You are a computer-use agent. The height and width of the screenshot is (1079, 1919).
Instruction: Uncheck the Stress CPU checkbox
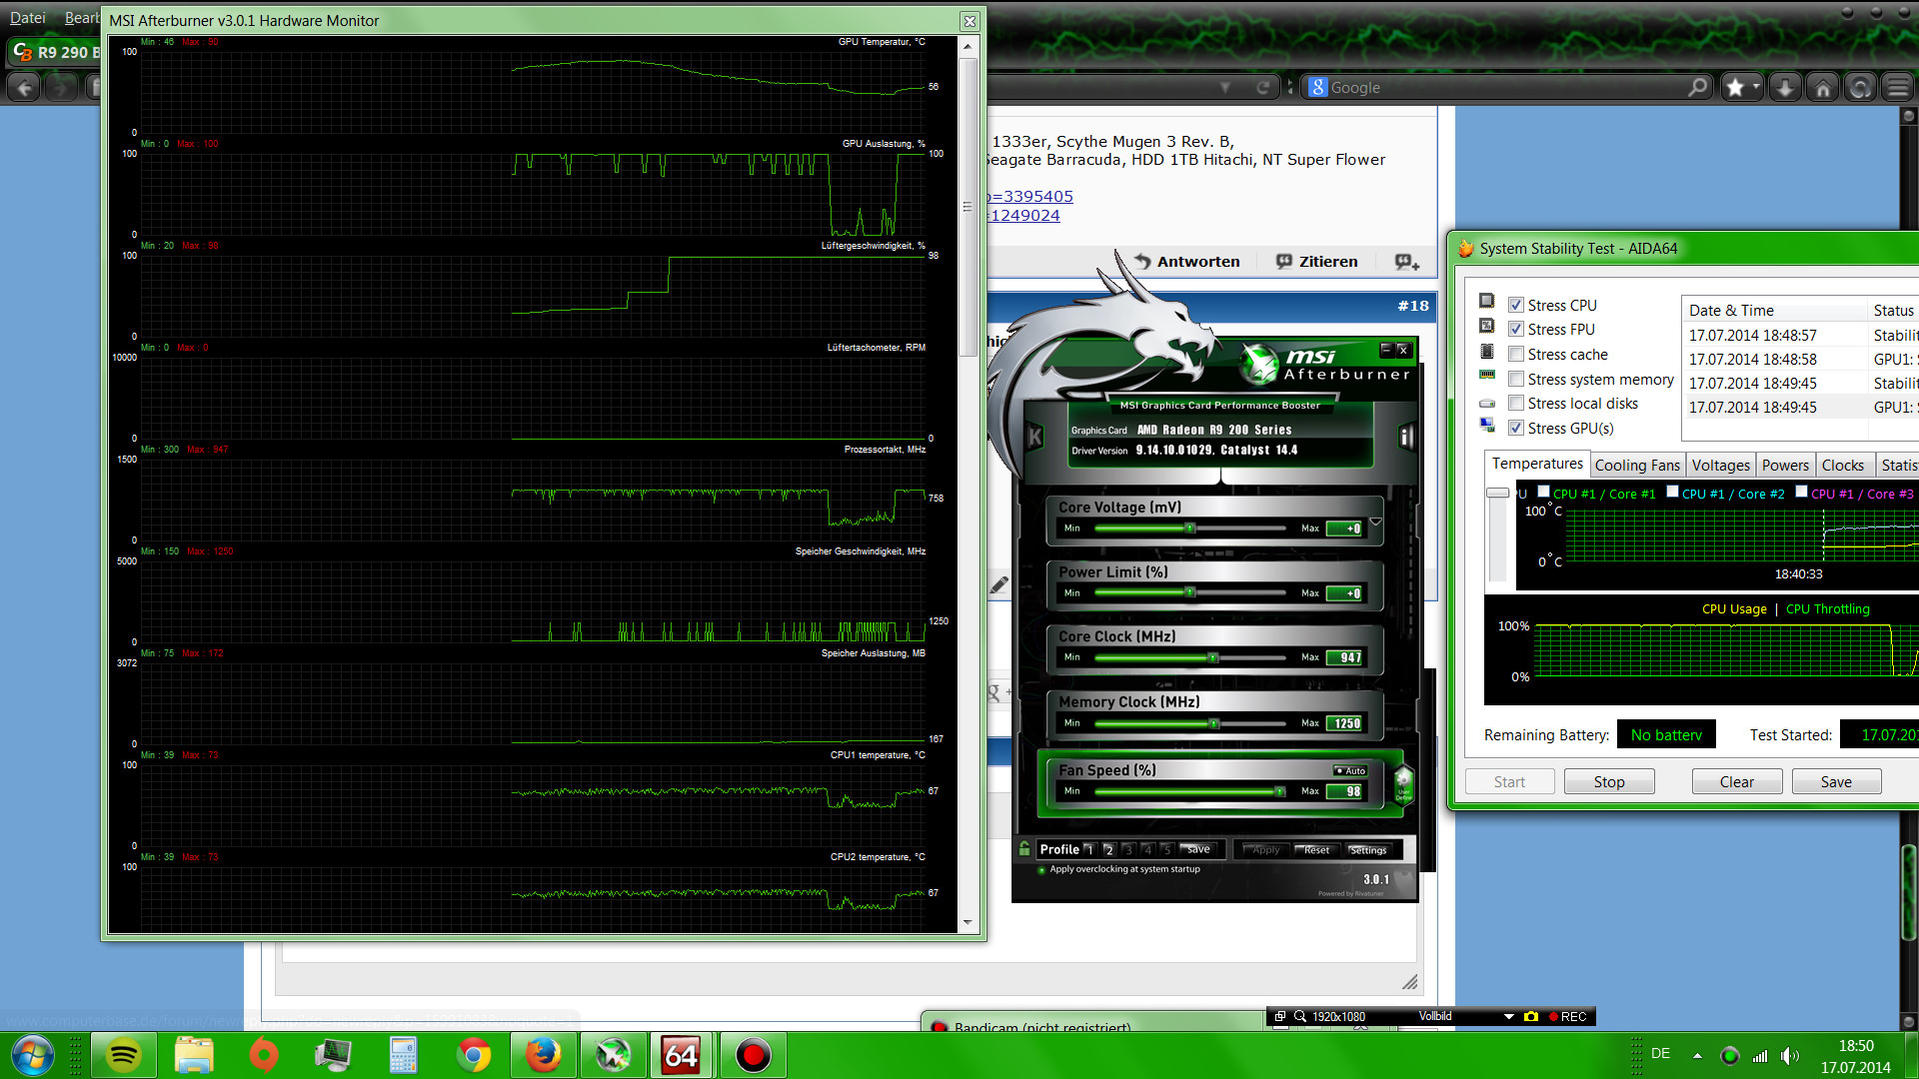[1516, 305]
